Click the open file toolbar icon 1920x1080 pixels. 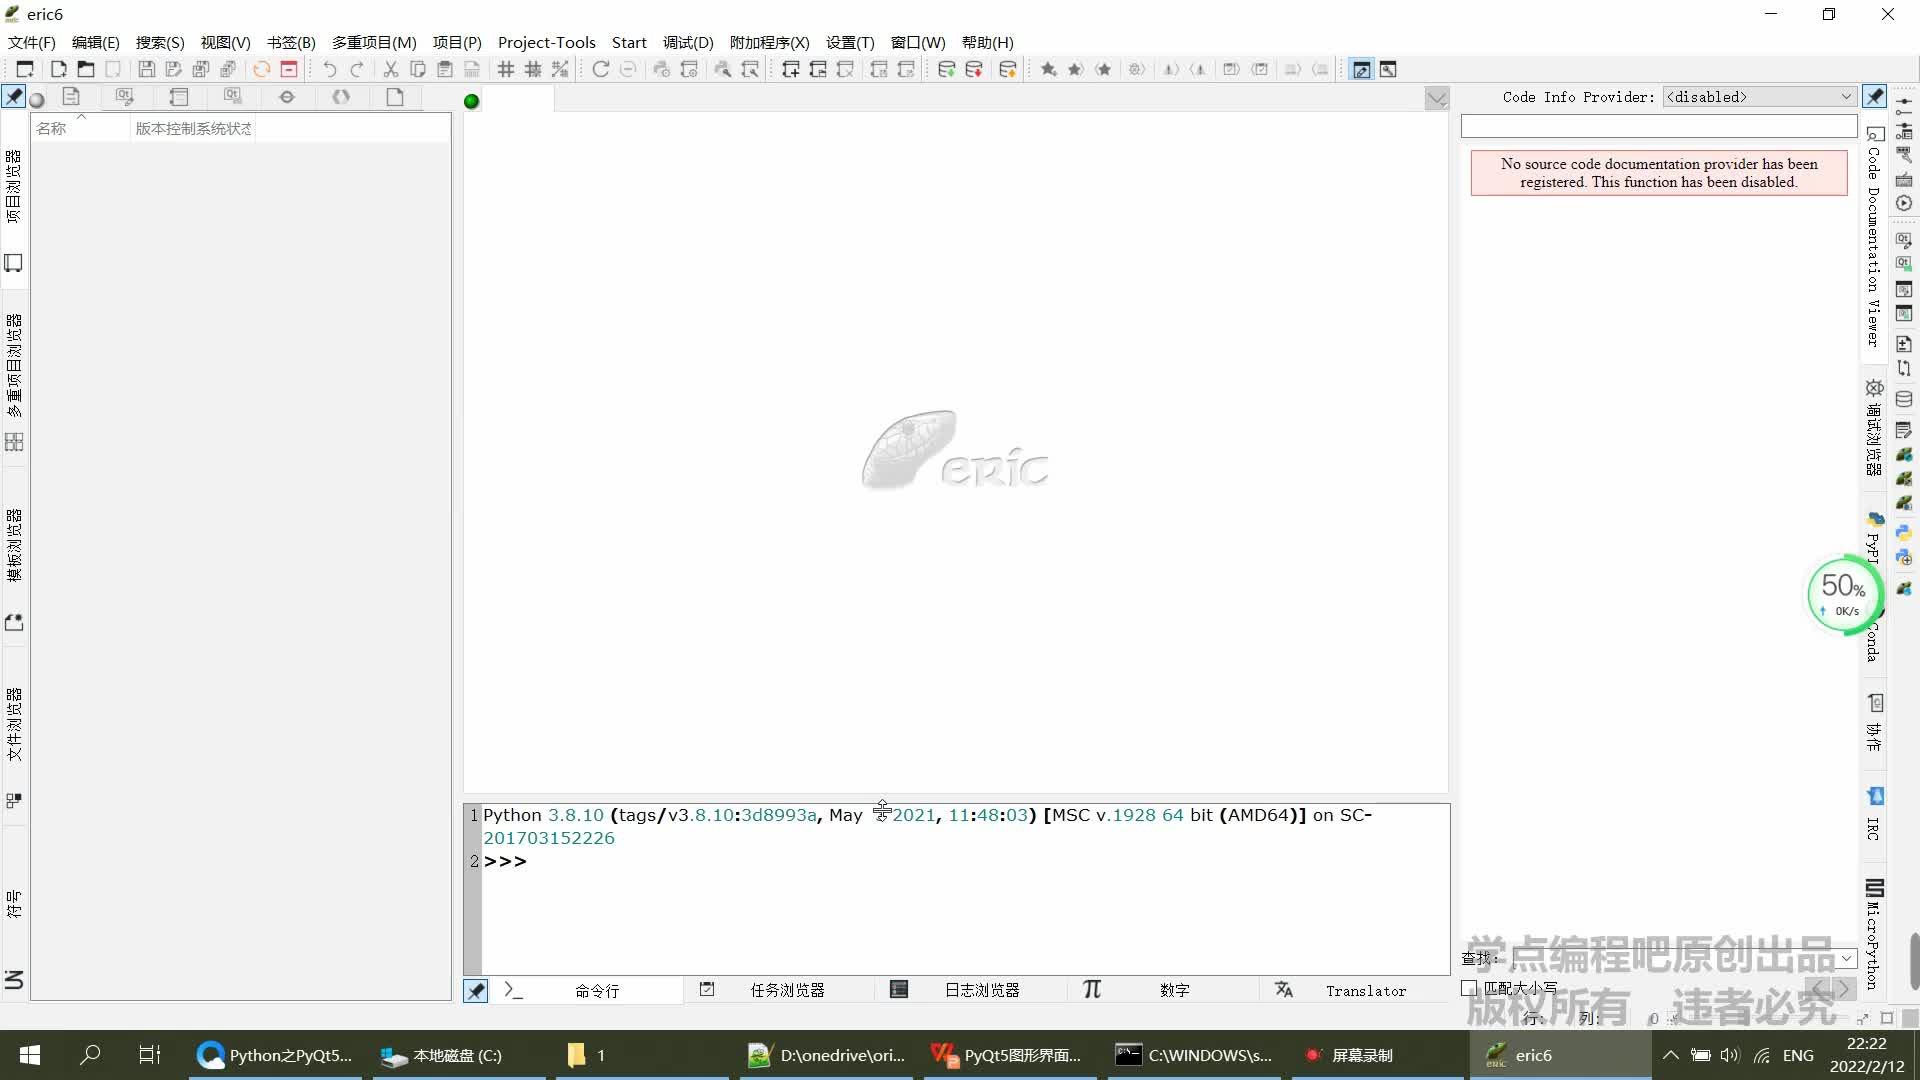(86, 69)
